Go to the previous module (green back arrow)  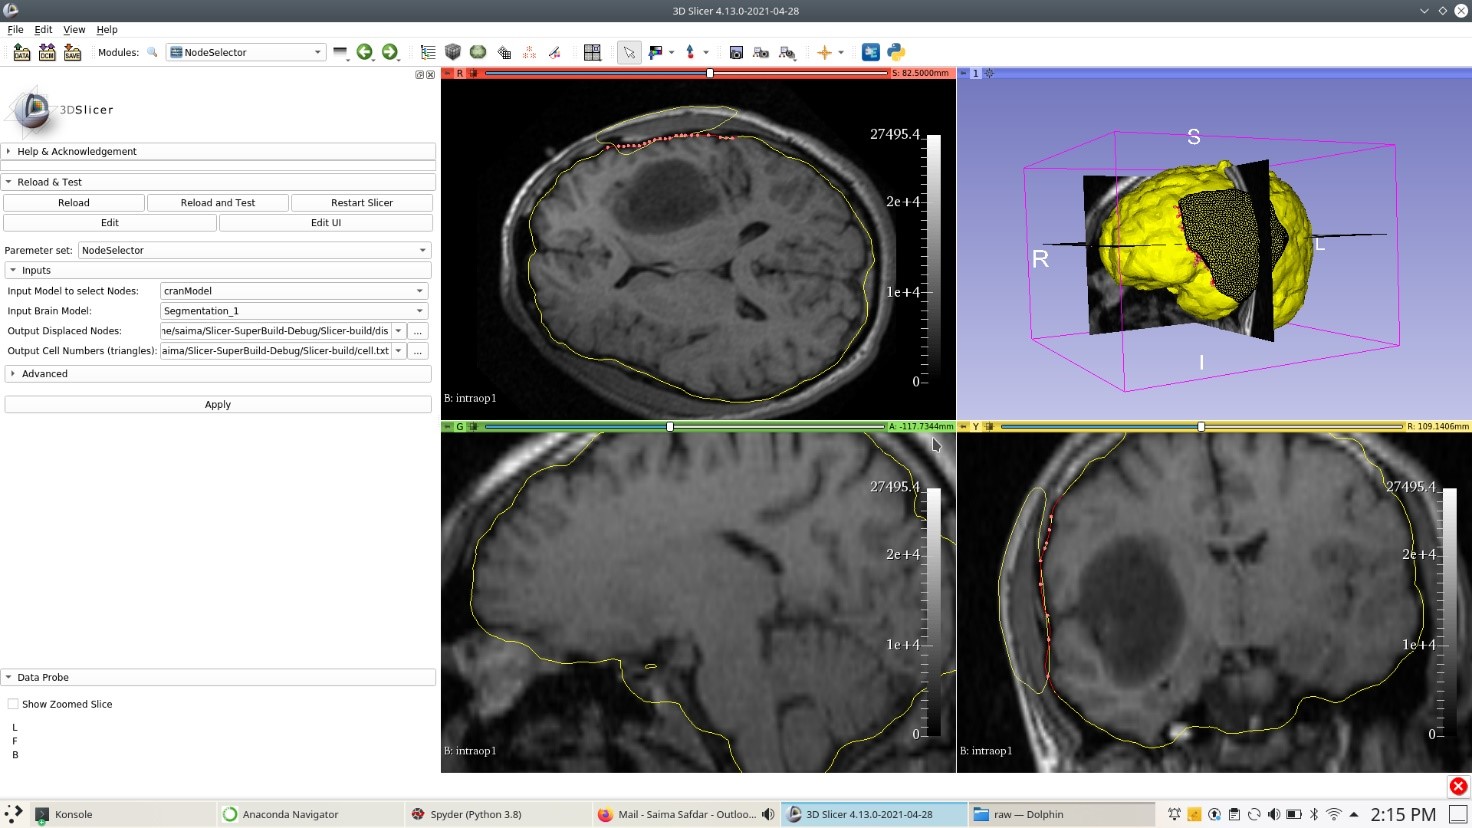364,52
